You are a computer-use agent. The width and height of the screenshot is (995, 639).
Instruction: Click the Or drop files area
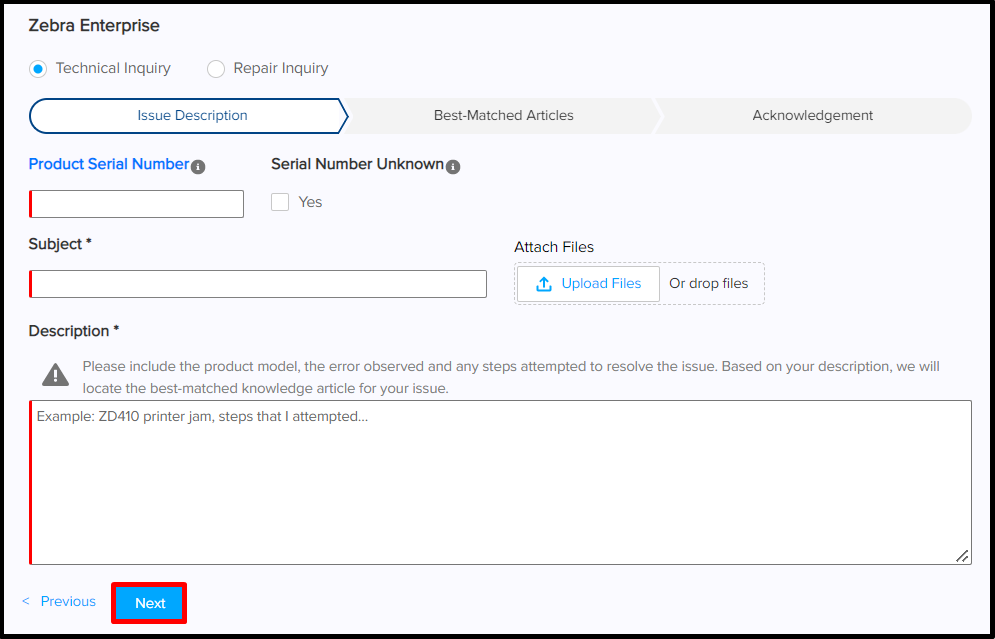pyautogui.click(x=710, y=283)
